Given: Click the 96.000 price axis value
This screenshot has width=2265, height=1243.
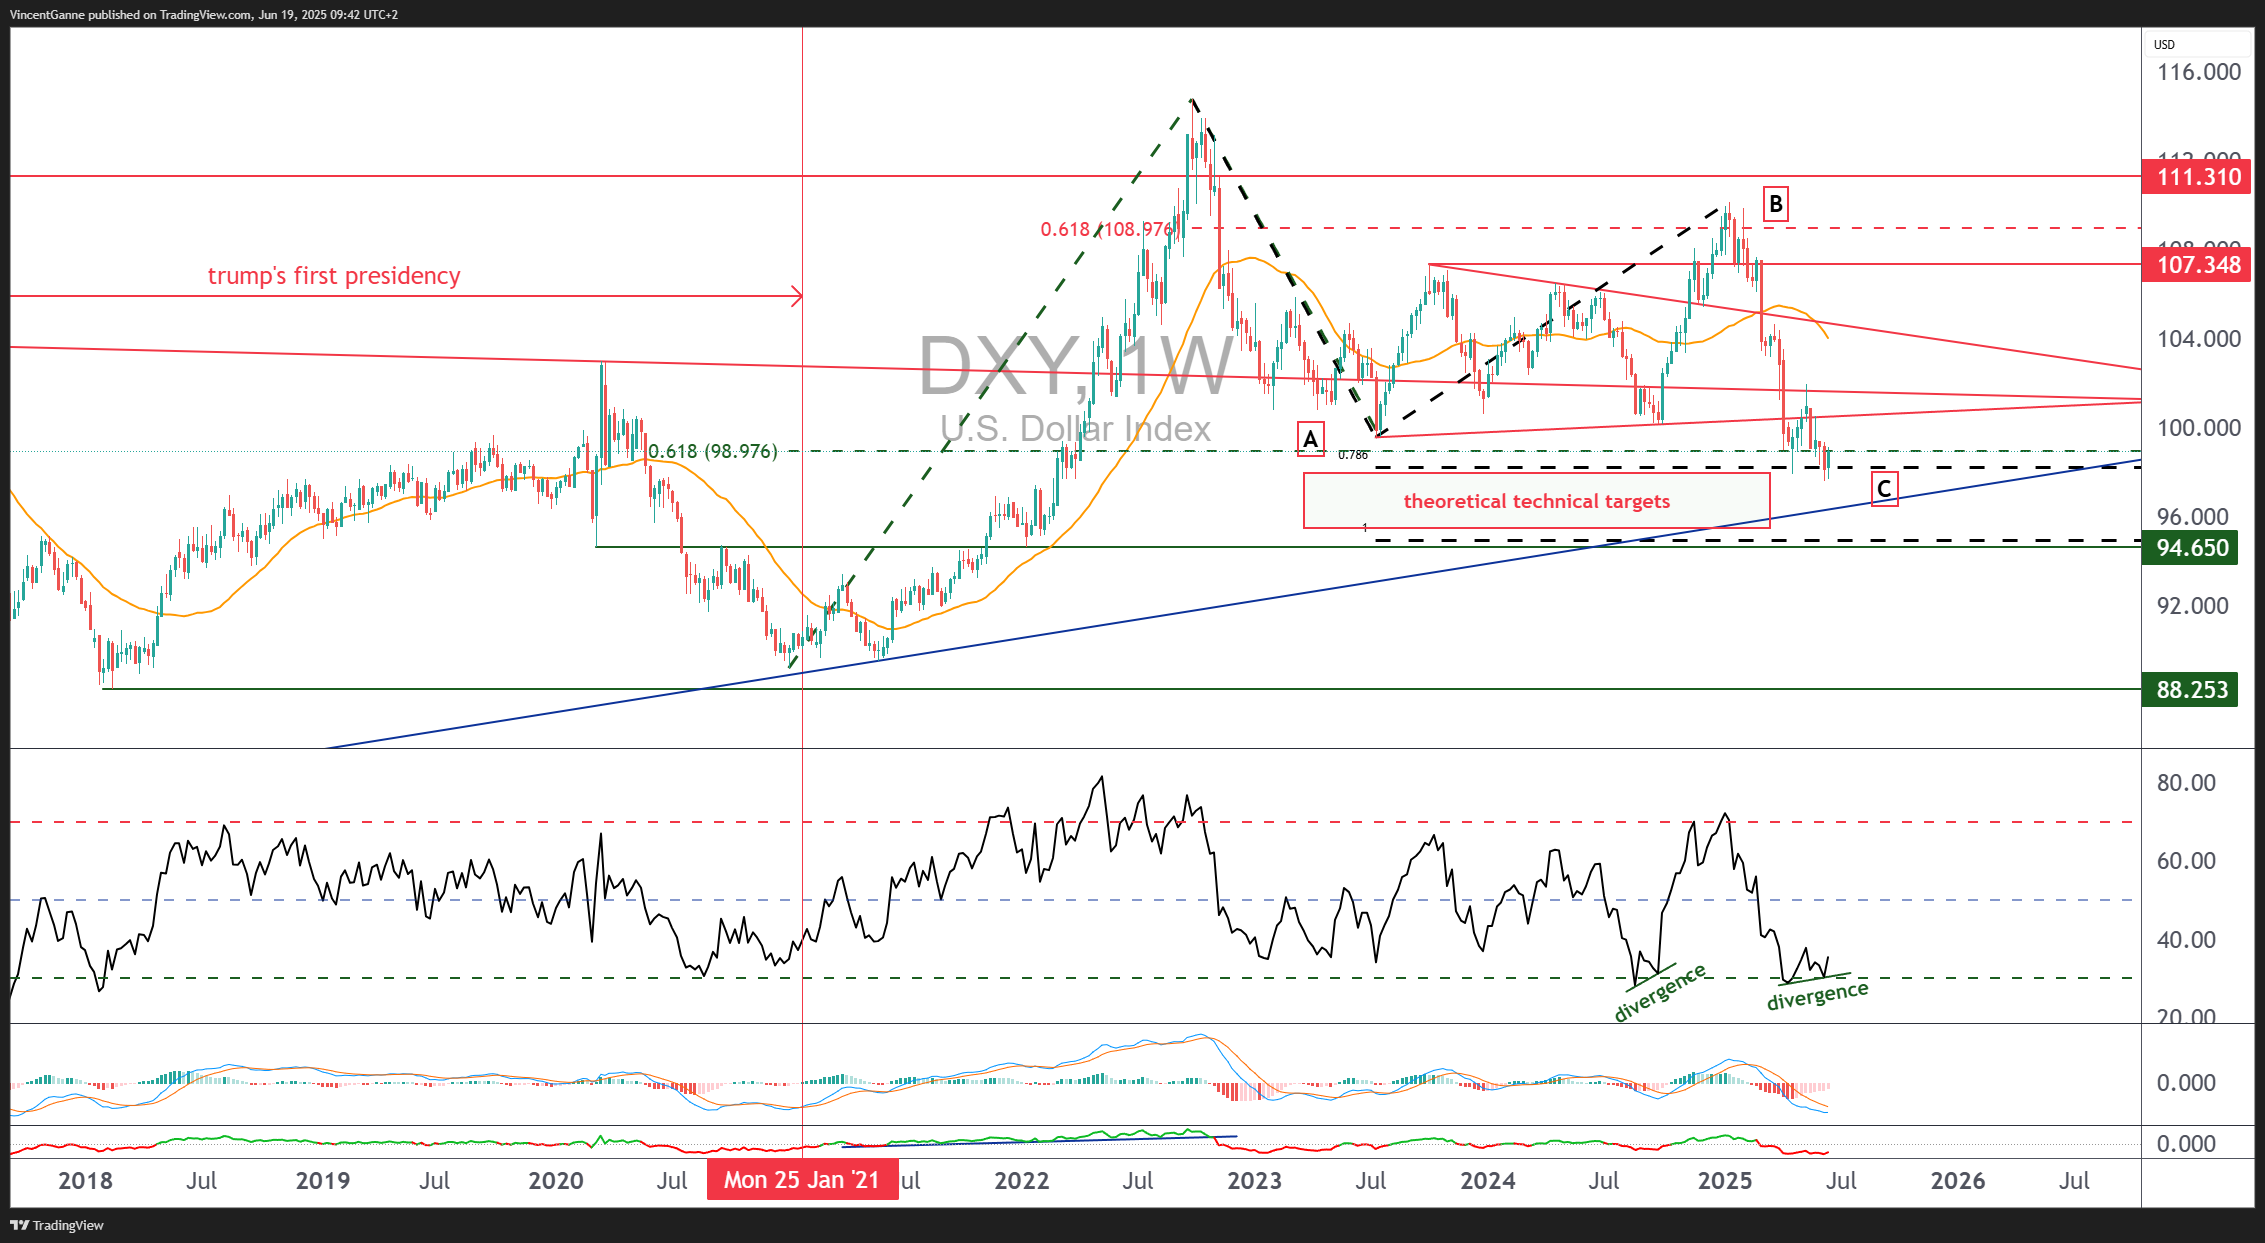Looking at the screenshot, I should coord(2192,517).
